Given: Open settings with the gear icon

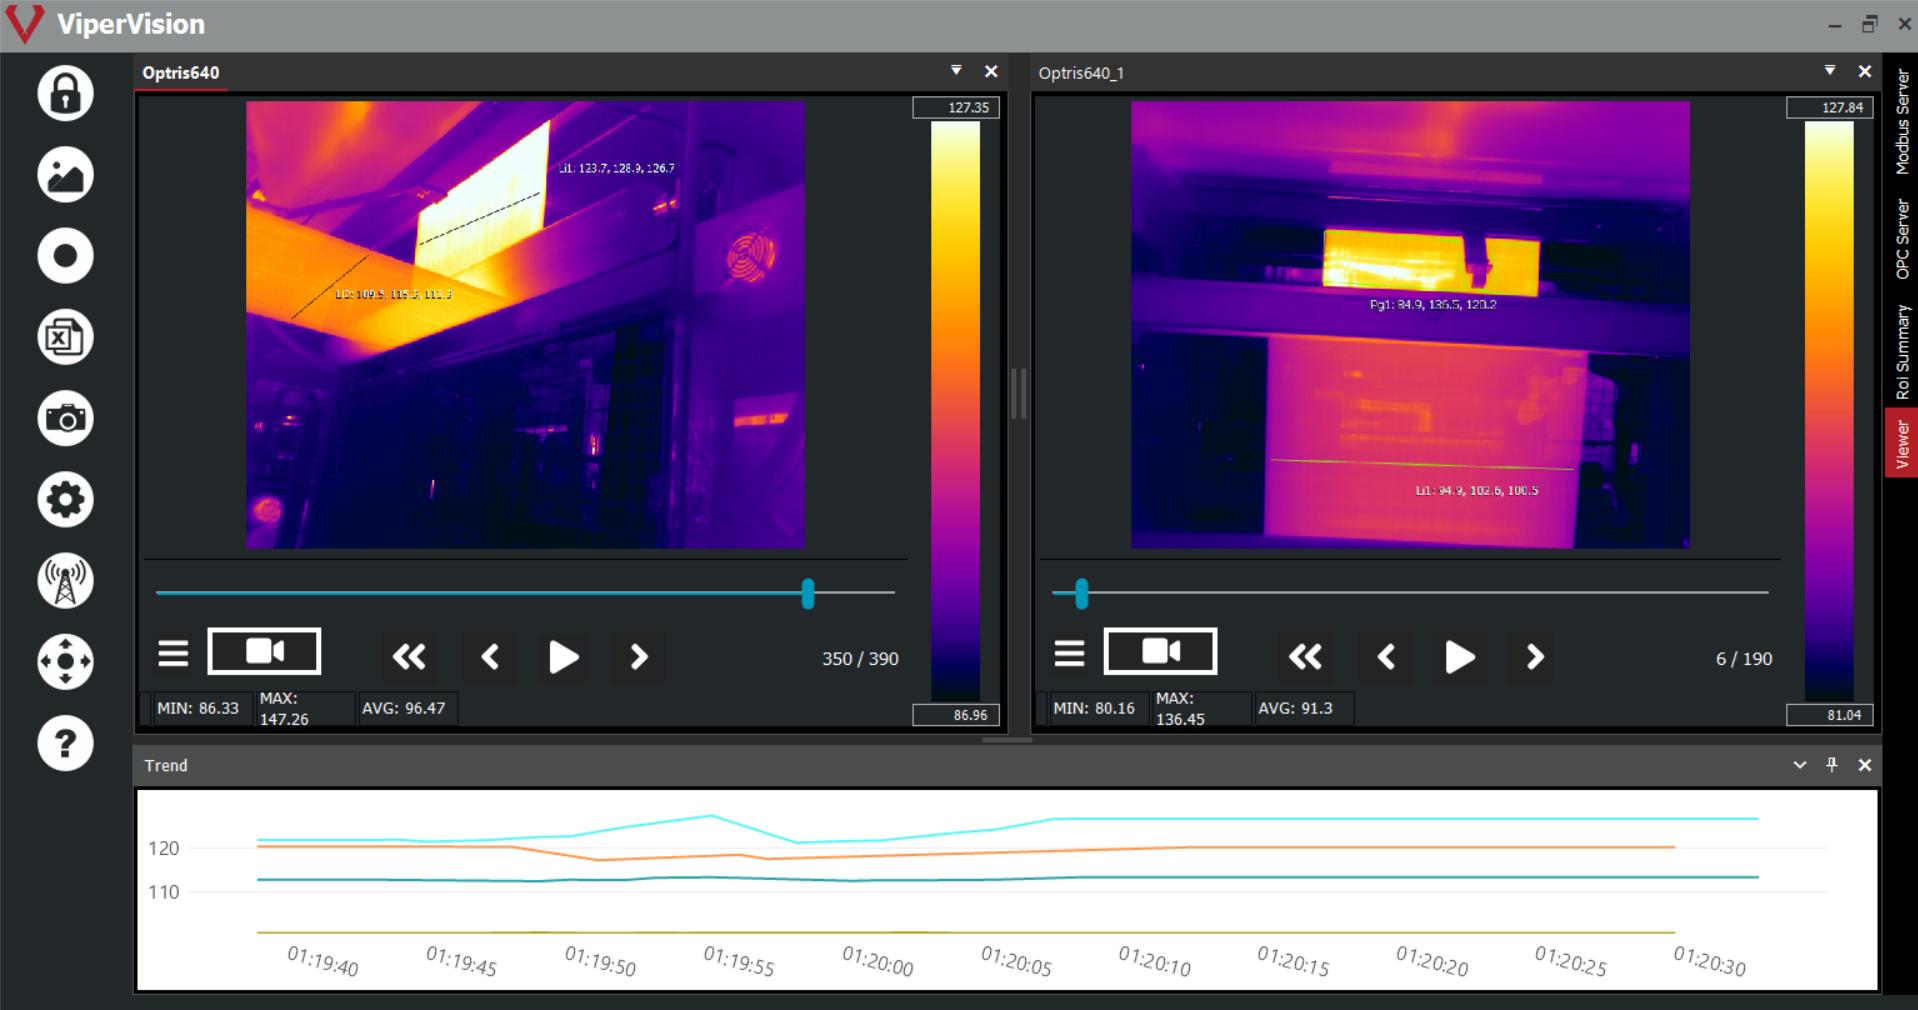Looking at the screenshot, I should pyautogui.click(x=66, y=499).
